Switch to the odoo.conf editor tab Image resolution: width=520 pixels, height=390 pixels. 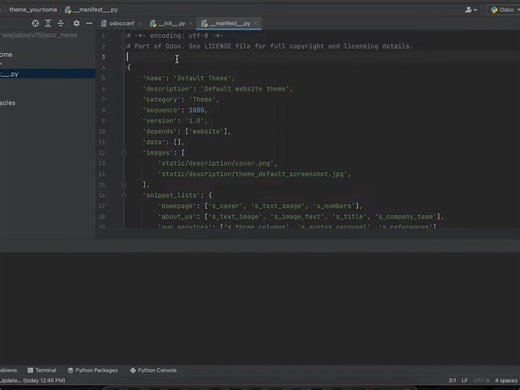tap(118, 23)
